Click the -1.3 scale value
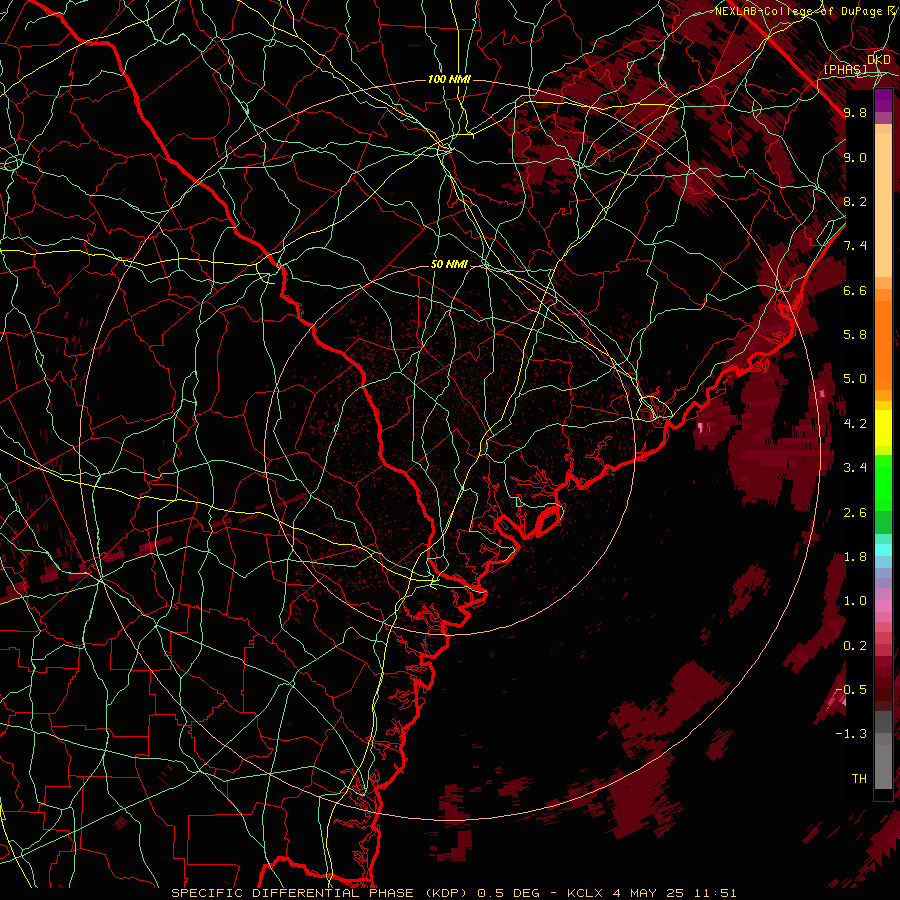The height and width of the screenshot is (900, 900). coord(851,734)
